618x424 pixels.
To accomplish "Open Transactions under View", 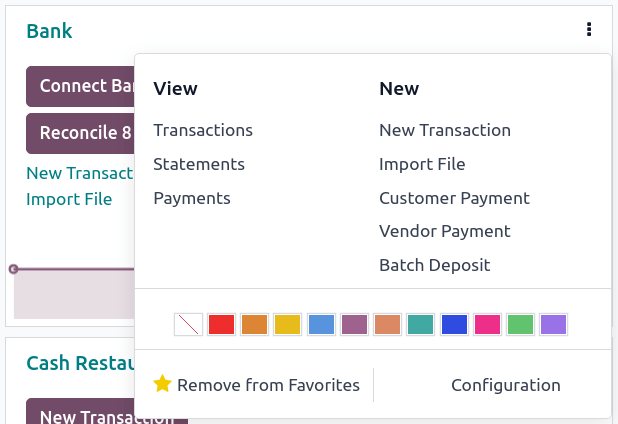I will 203,130.
